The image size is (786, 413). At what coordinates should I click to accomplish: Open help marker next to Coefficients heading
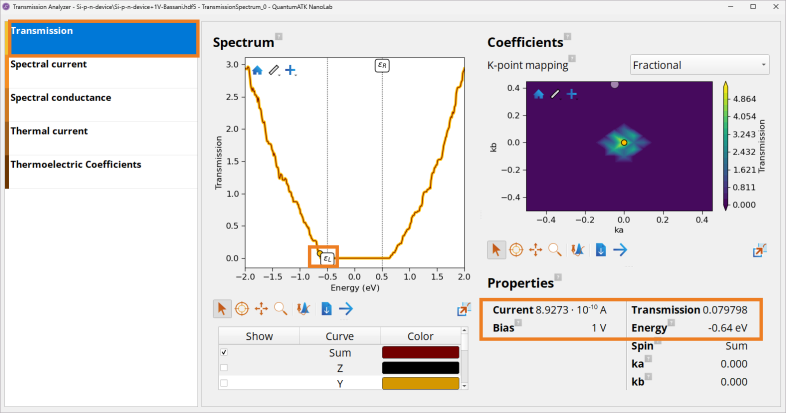(567, 37)
